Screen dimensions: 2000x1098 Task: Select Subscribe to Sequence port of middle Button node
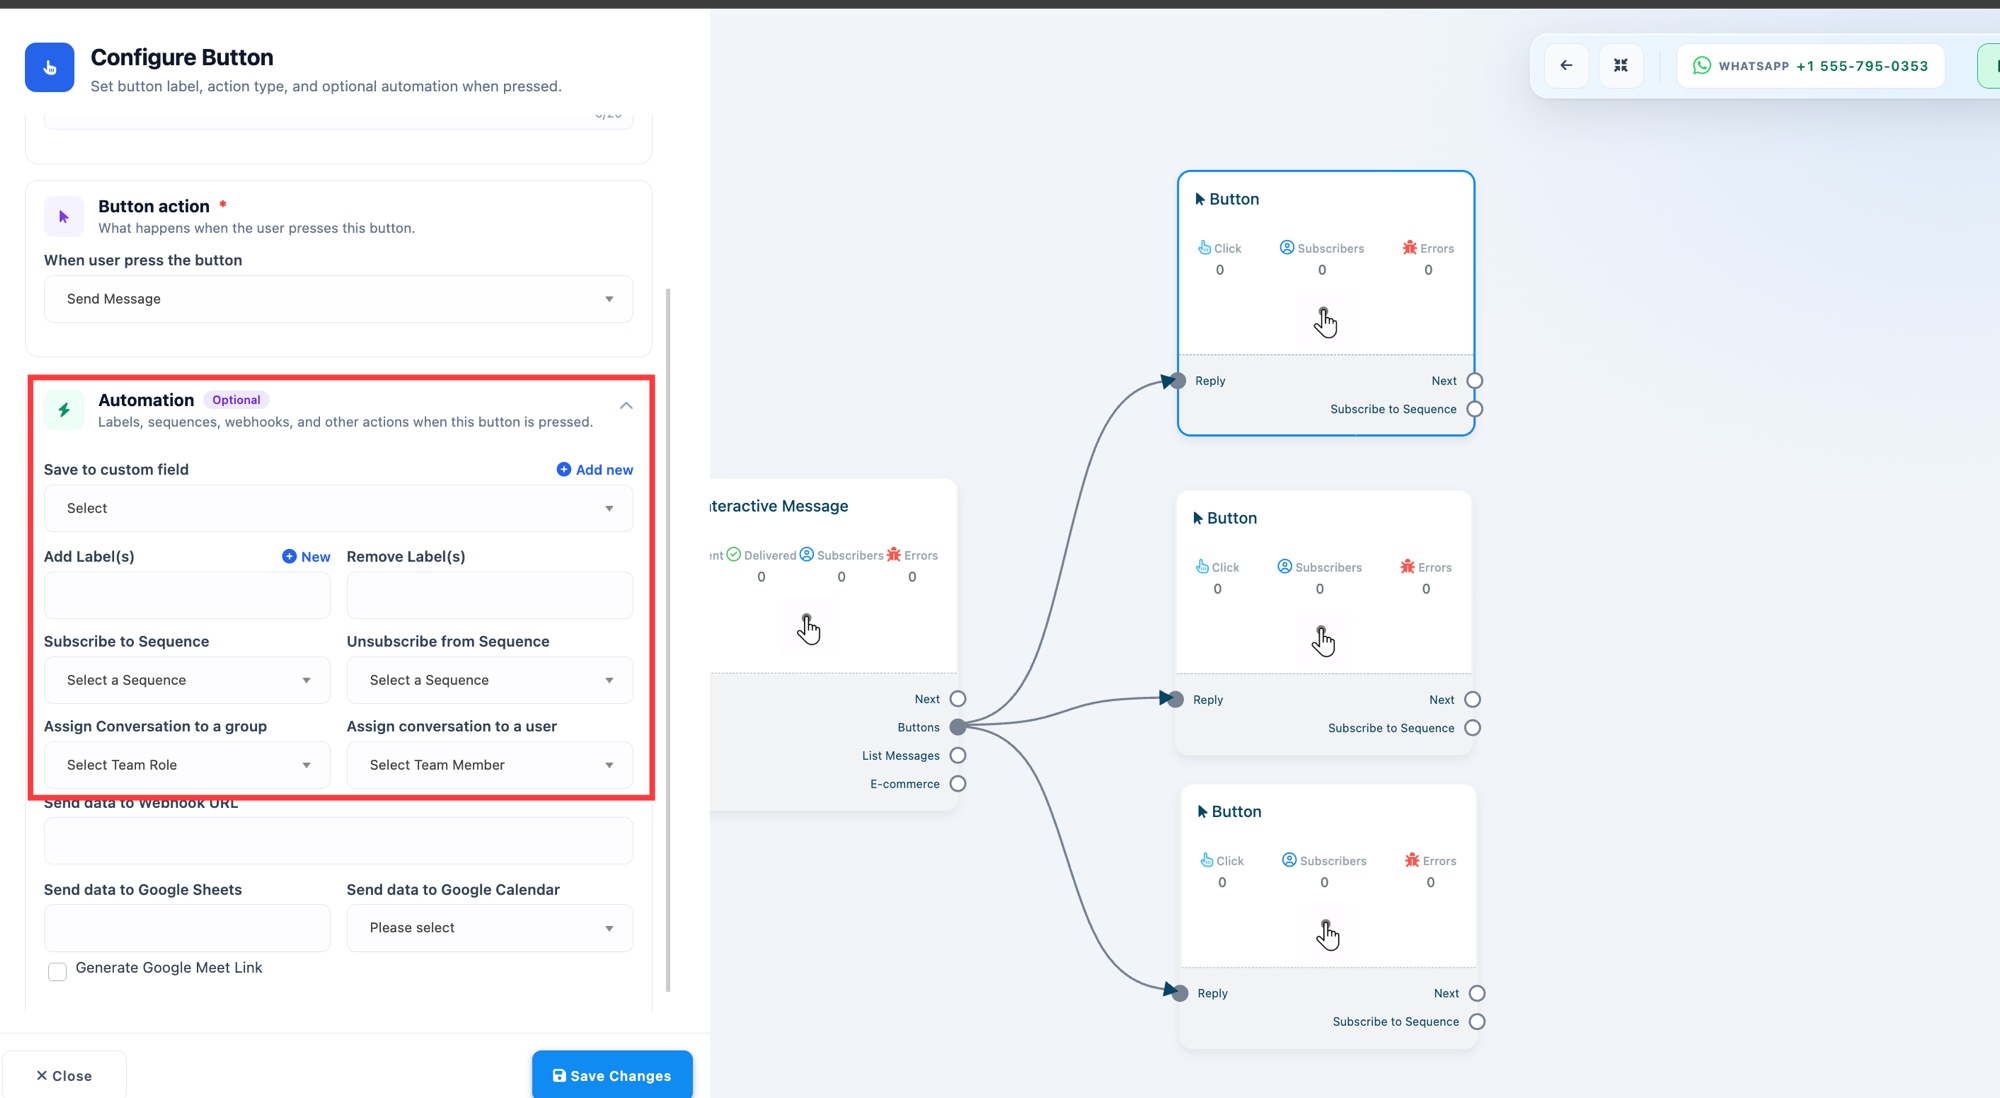click(1472, 728)
